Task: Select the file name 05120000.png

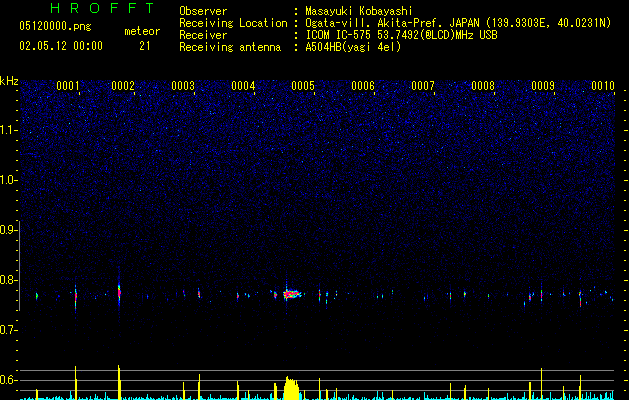Action: [55, 26]
